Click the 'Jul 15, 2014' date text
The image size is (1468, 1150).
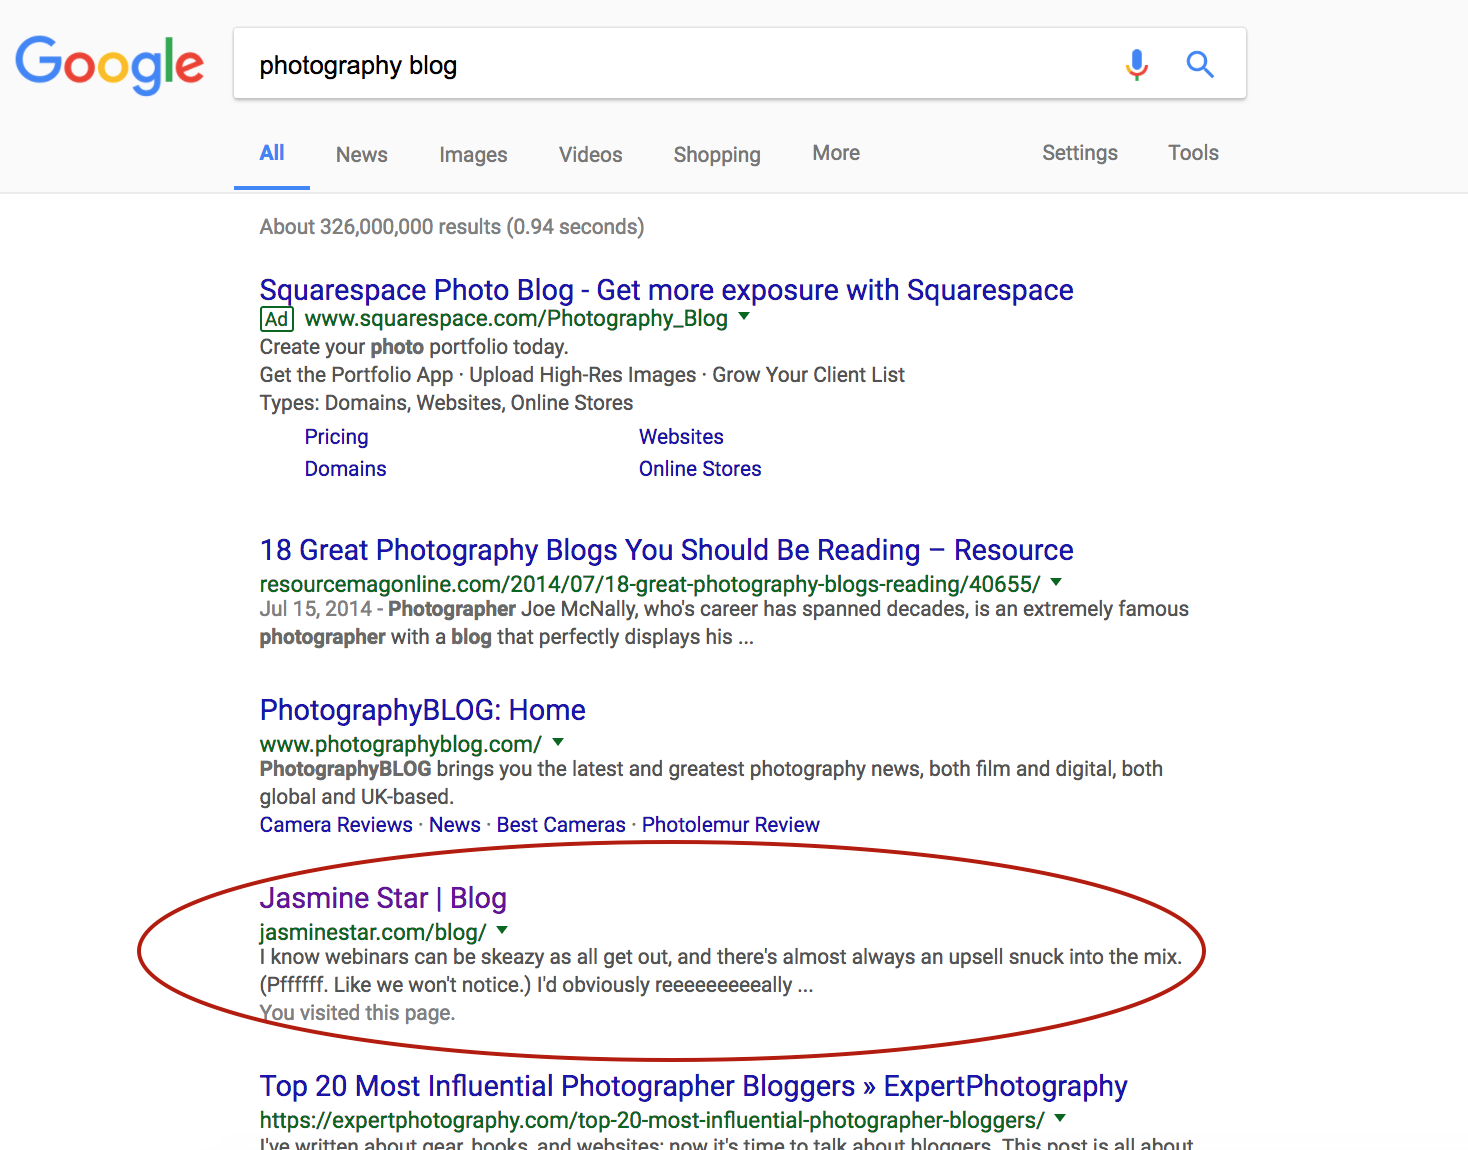point(315,609)
